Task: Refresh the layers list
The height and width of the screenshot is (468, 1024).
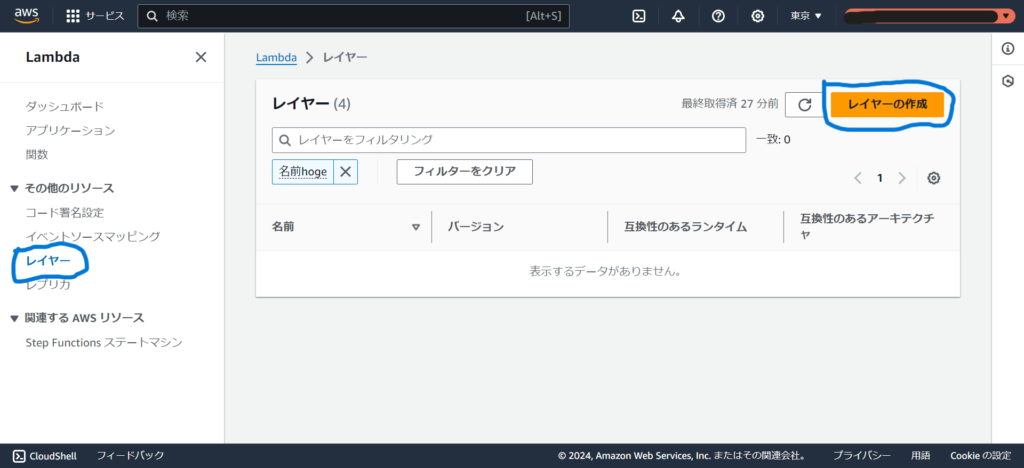Action: pos(804,104)
